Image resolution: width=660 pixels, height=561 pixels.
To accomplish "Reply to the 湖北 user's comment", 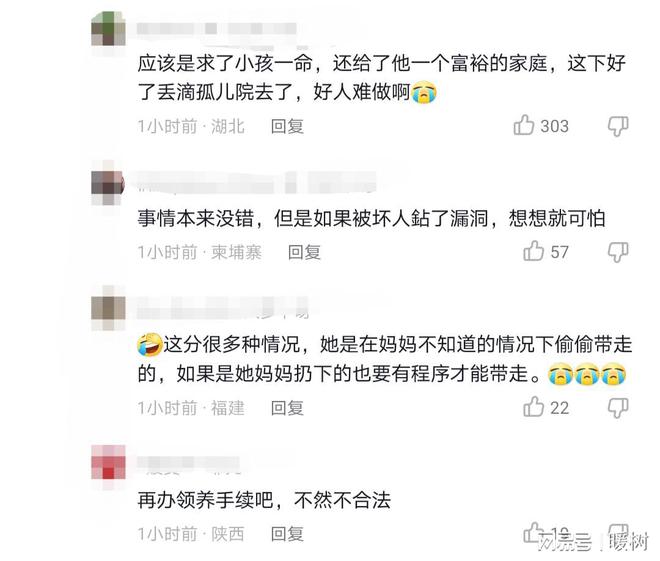I will (287, 126).
